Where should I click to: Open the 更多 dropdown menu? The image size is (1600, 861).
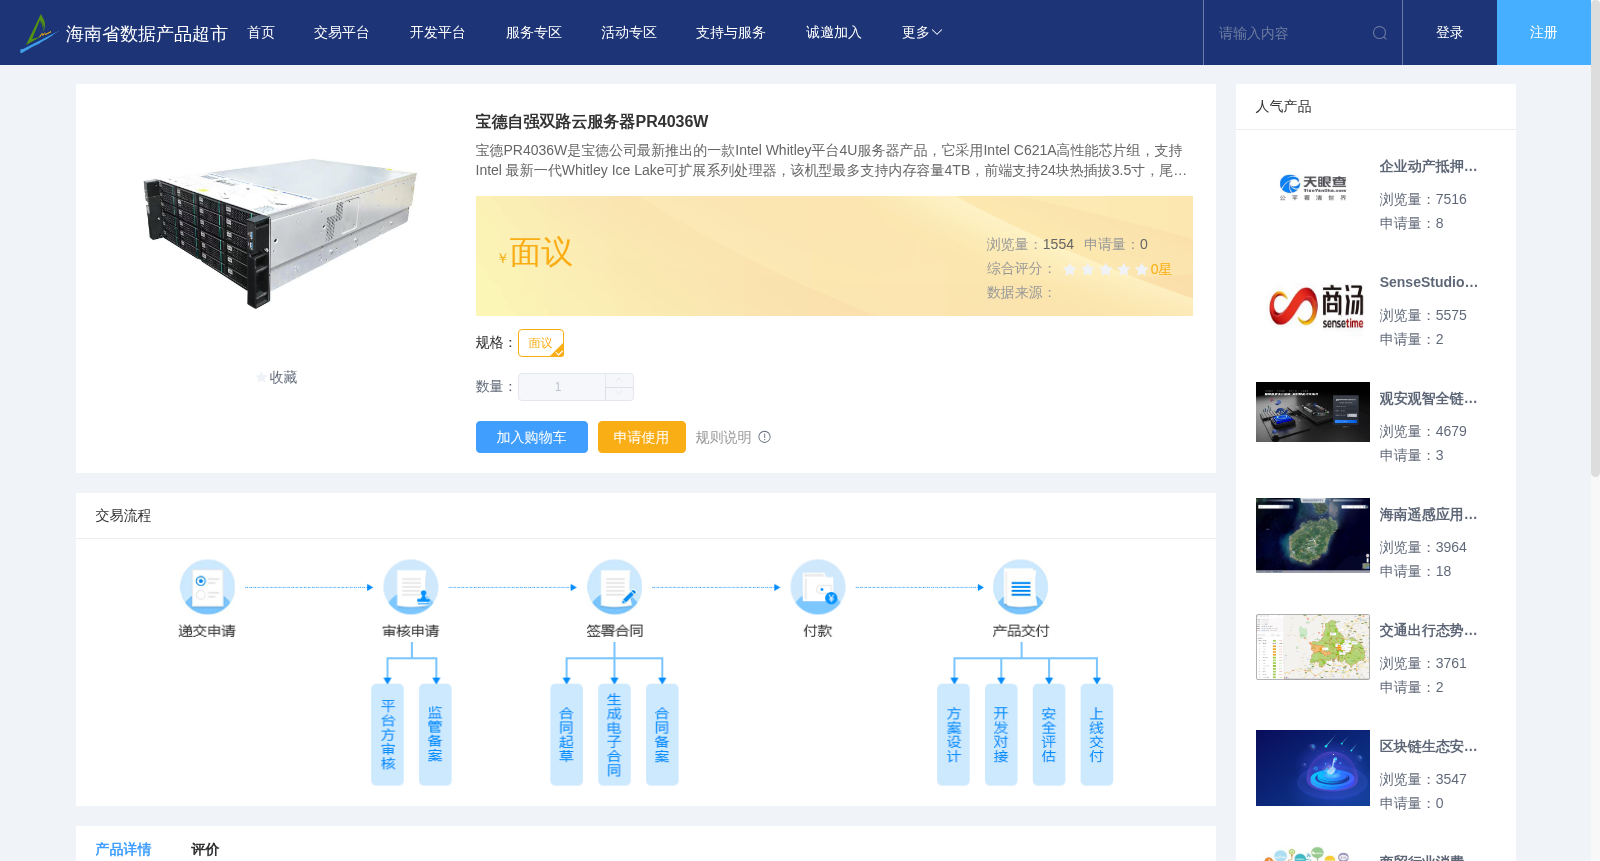click(x=921, y=33)
